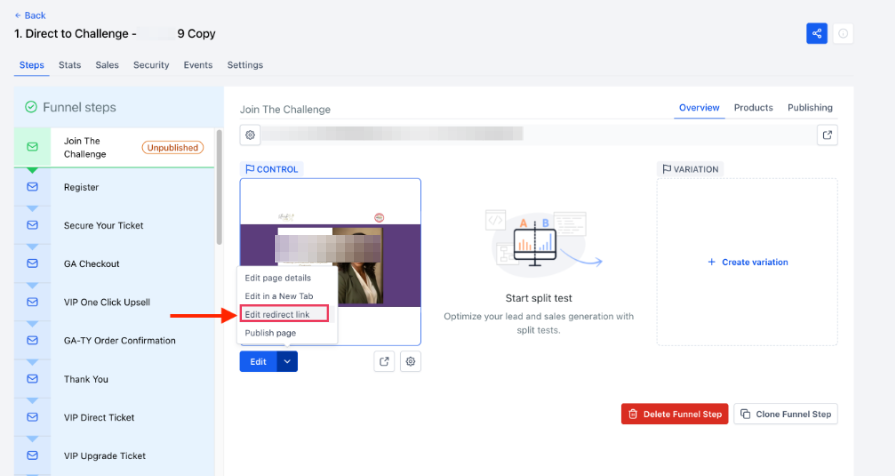
Task: Switch to the Publishing tab
Action: point(810,107)
